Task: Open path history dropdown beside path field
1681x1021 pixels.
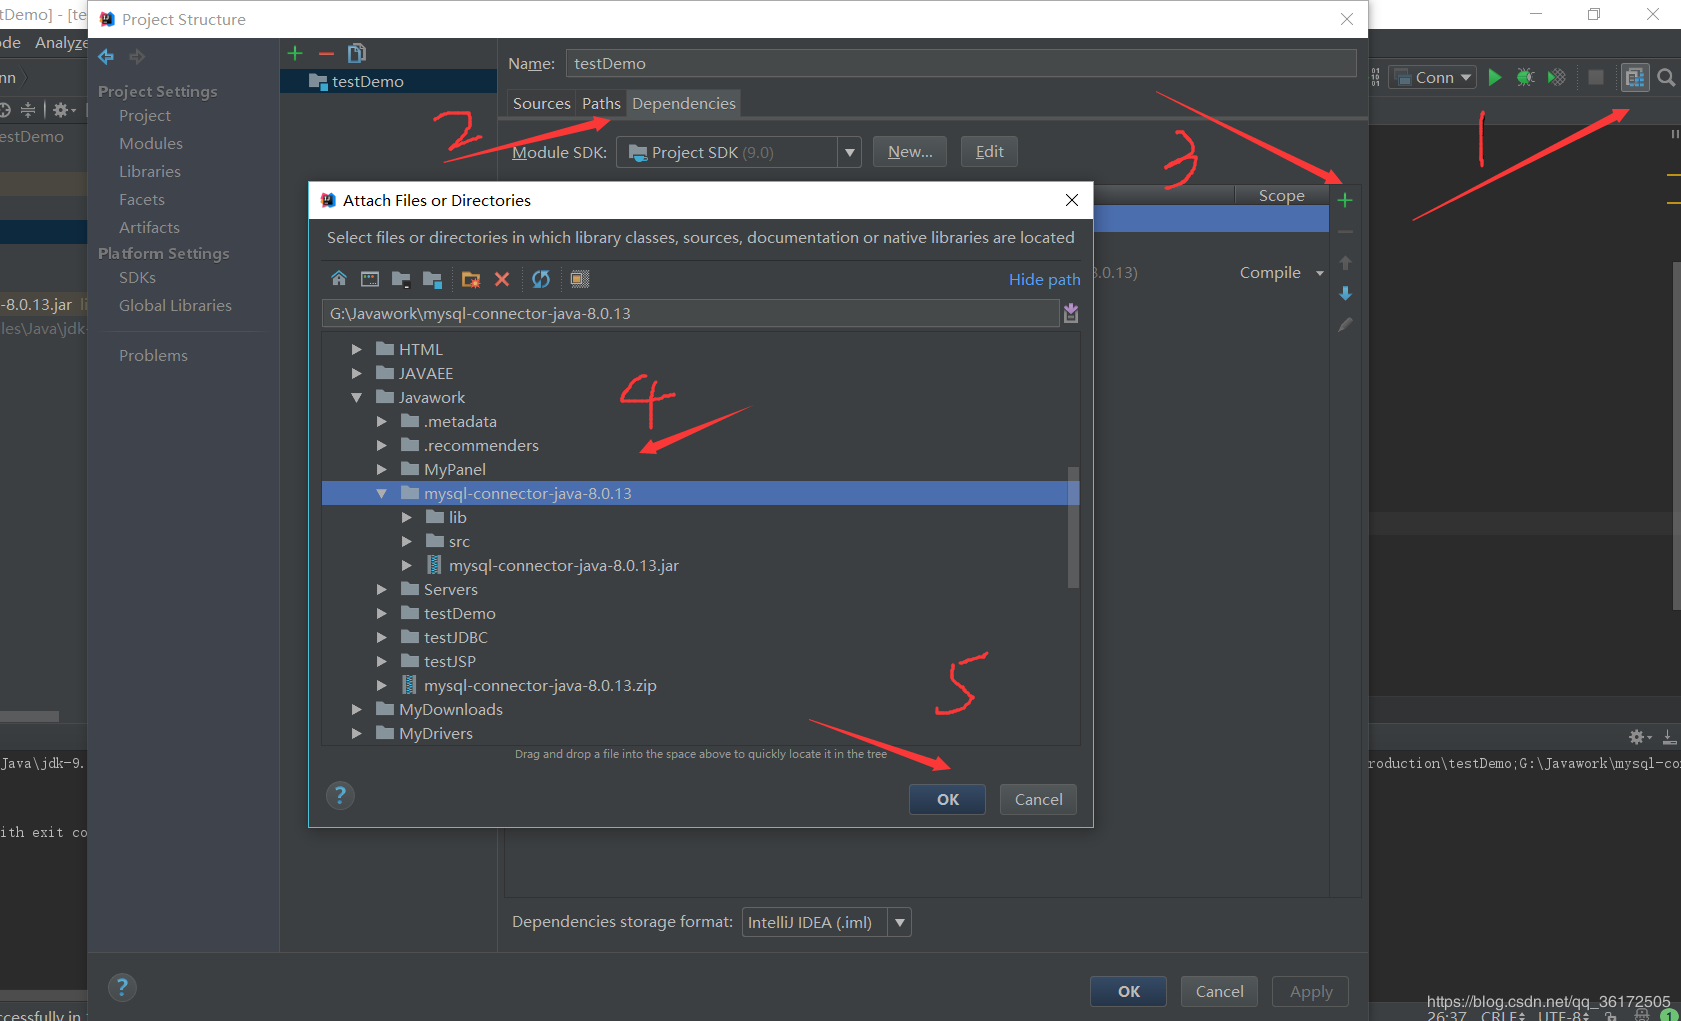Action: [1071, 313]
